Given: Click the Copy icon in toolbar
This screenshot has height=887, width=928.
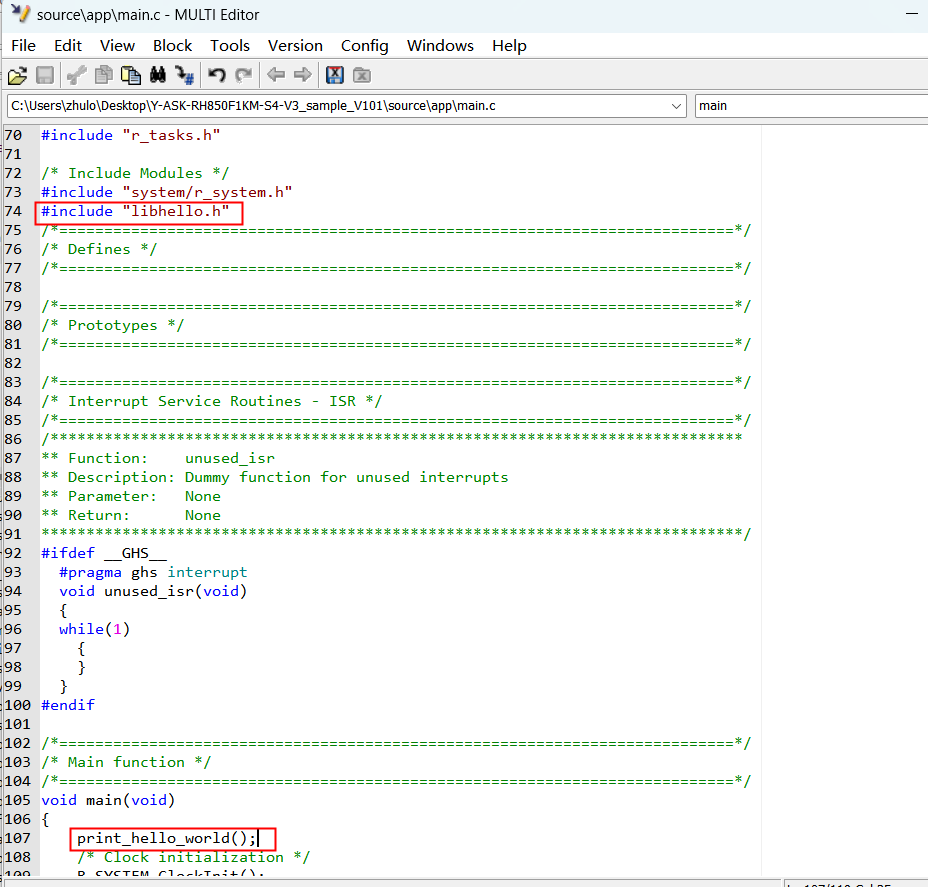Looking at the screenshot, I should pyautogui.click(x=103, y=75).
